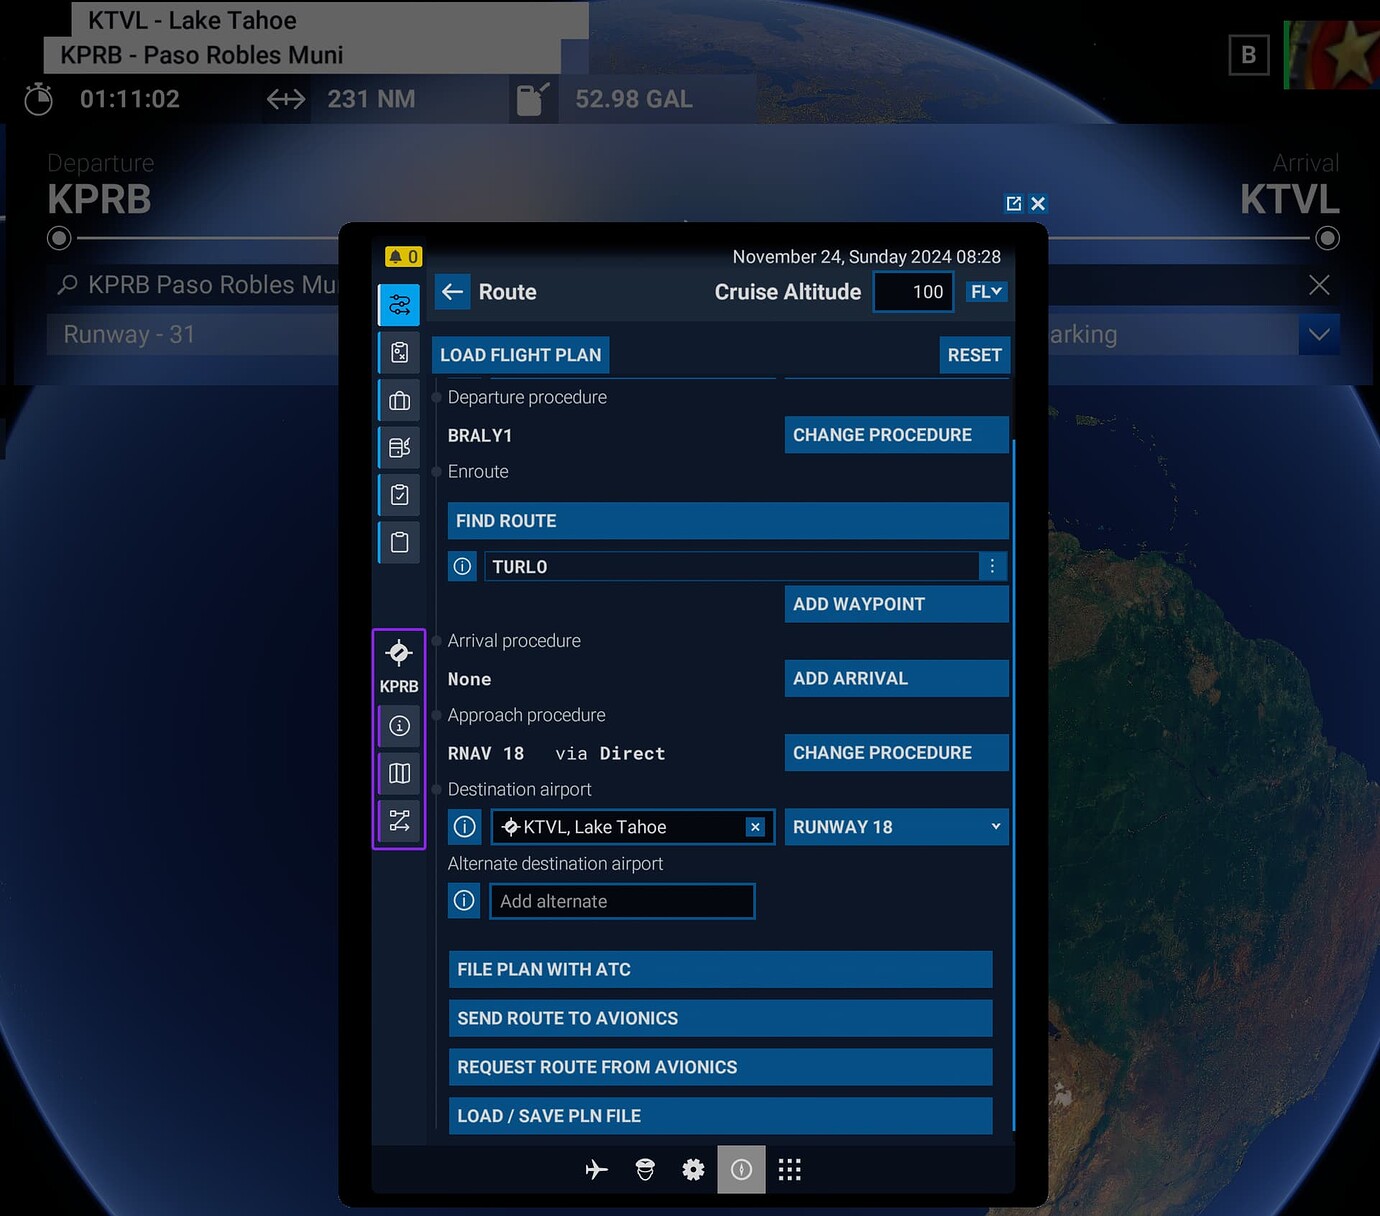
Task: Open settings via the gear icon
Action: (693, 1169)
